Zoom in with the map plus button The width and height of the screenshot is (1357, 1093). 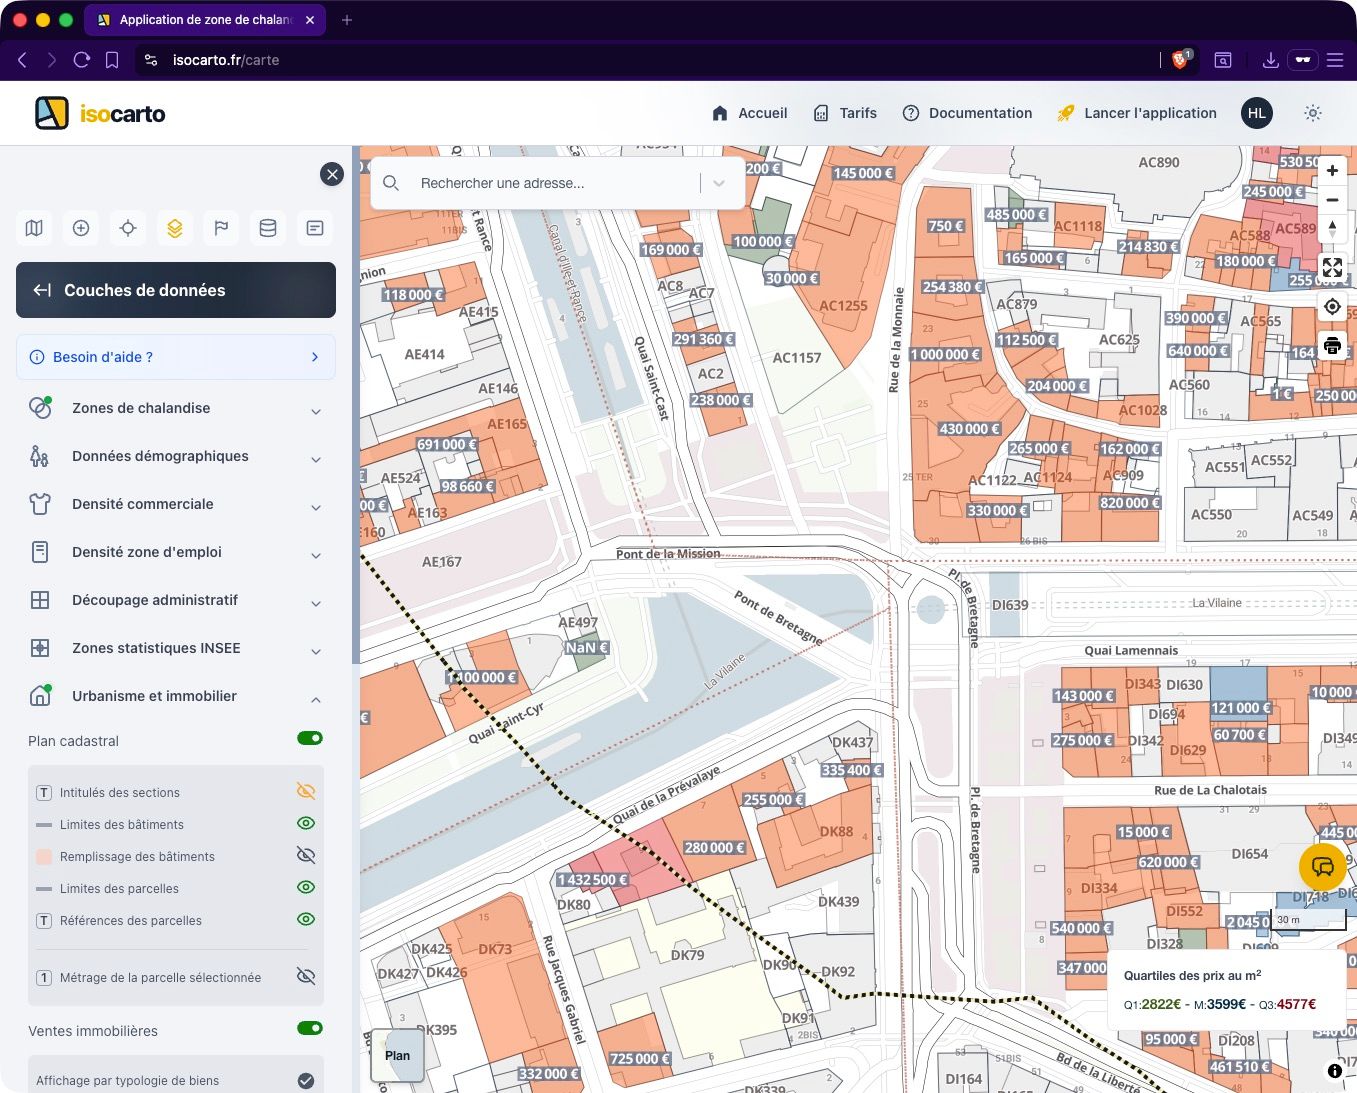[1332, 171]
